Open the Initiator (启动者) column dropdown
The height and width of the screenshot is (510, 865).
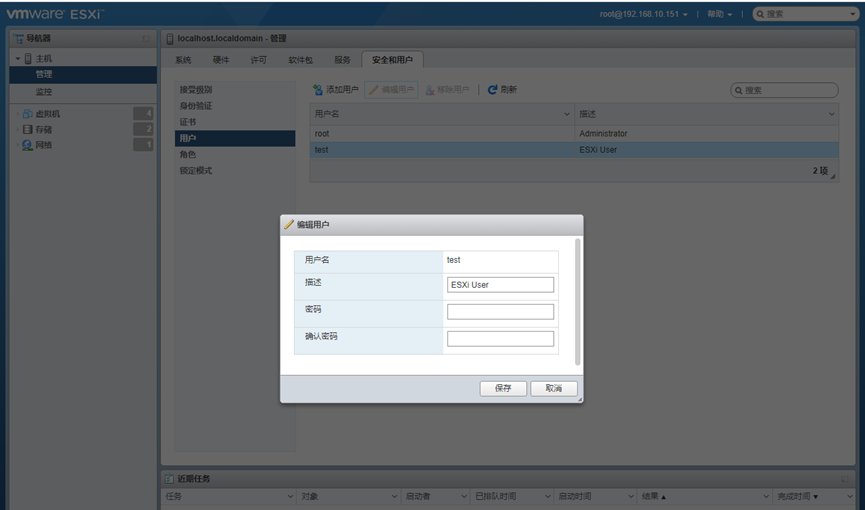464,496
